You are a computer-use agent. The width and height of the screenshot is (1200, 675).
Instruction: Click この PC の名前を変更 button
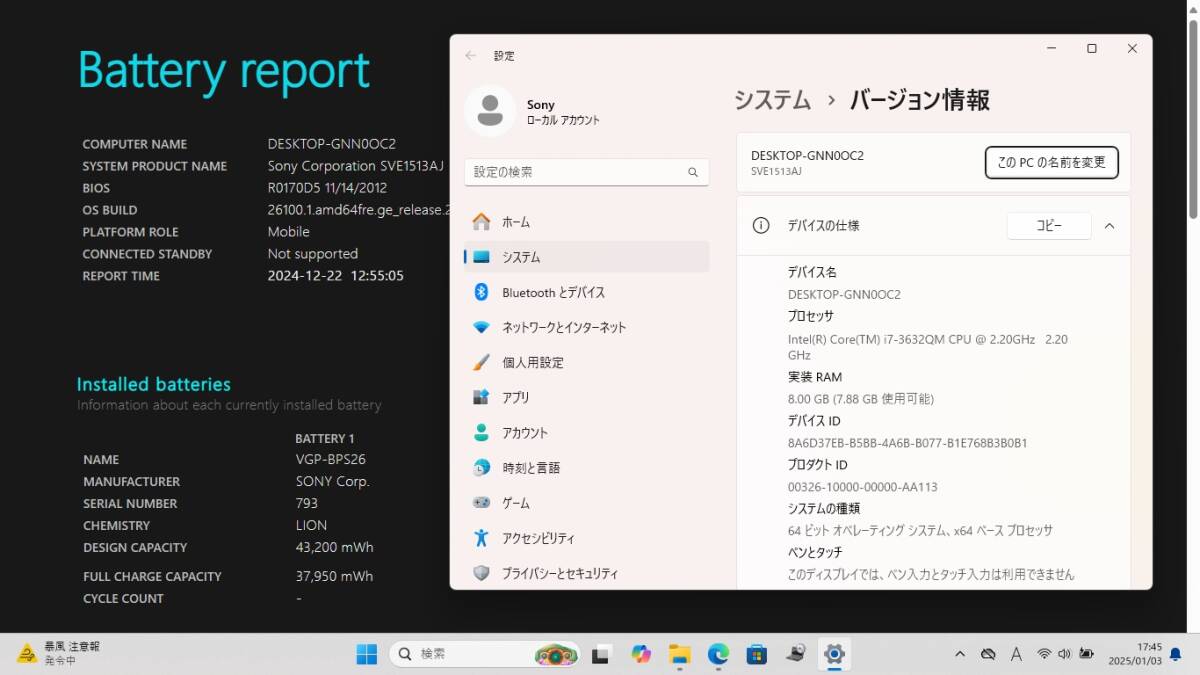(1051, 162)
